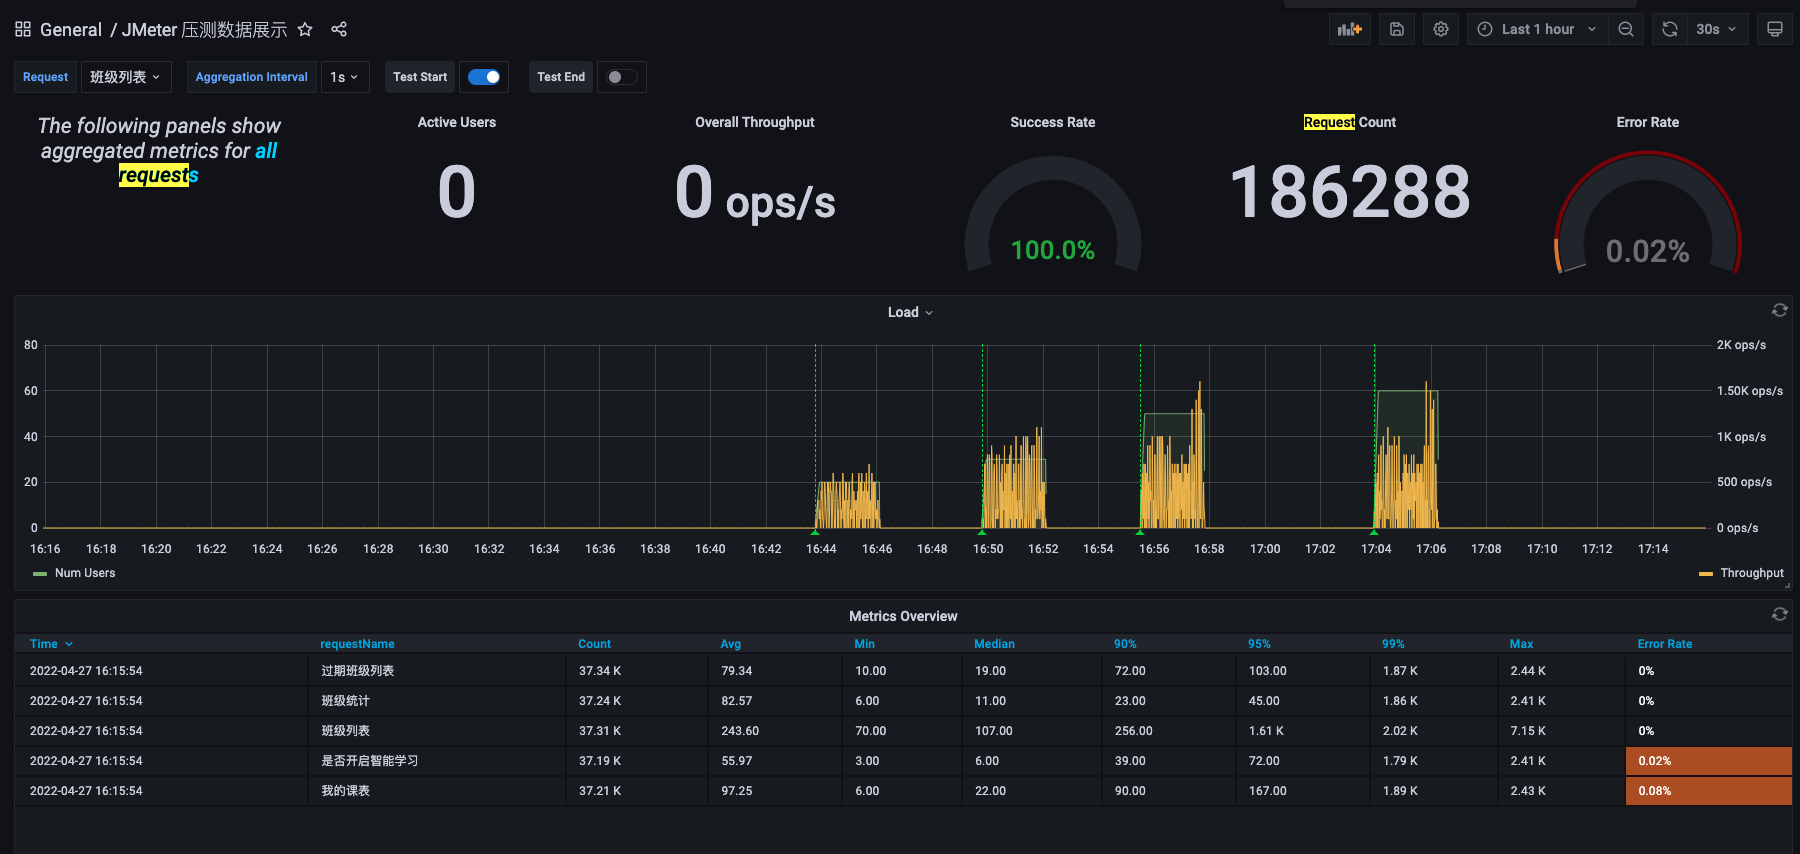Image resolution: width=1800 pixels, height=854 pixels.
Task: Sort by 90% column header
Action: click(1125, 644)
